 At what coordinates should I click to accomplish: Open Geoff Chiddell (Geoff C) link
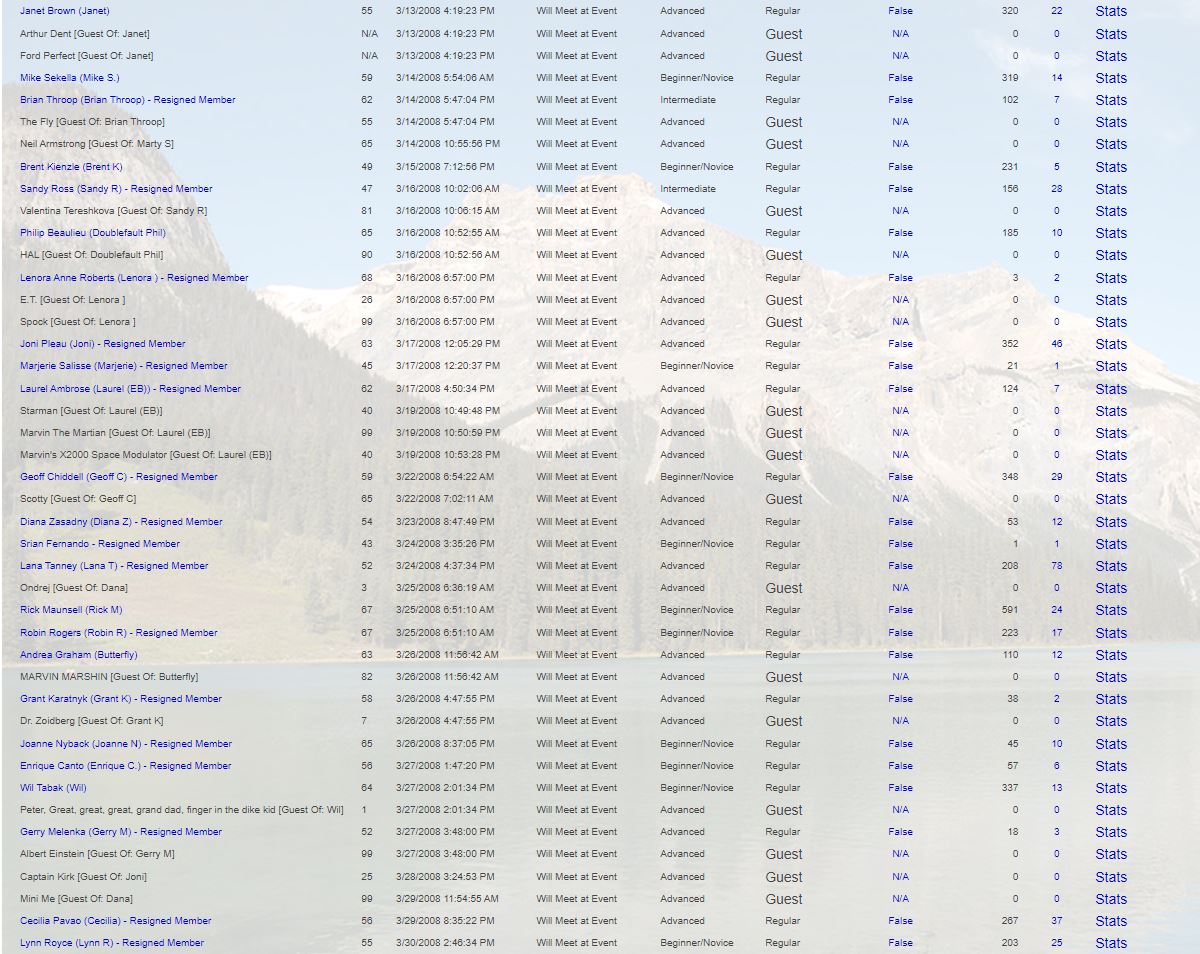pos(118,477)
